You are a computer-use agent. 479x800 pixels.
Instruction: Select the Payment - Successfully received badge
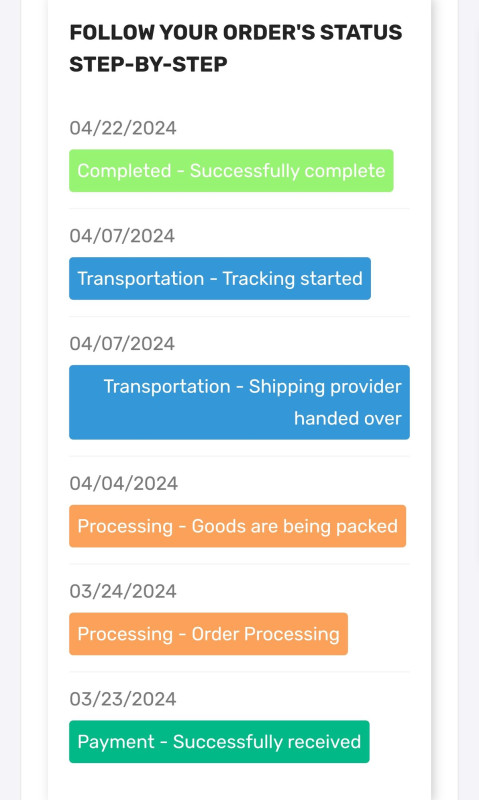(x=219, y=741)
